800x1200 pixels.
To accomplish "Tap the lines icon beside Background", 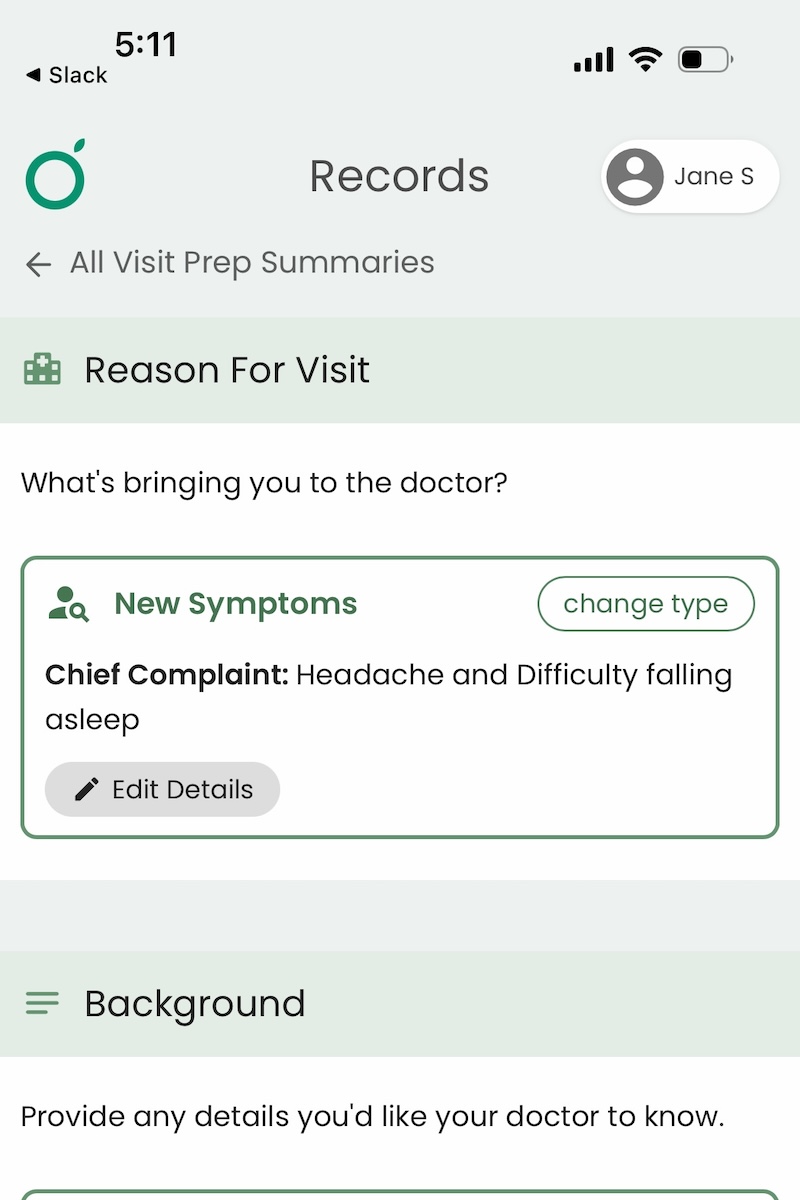I will click(42, 1003).
